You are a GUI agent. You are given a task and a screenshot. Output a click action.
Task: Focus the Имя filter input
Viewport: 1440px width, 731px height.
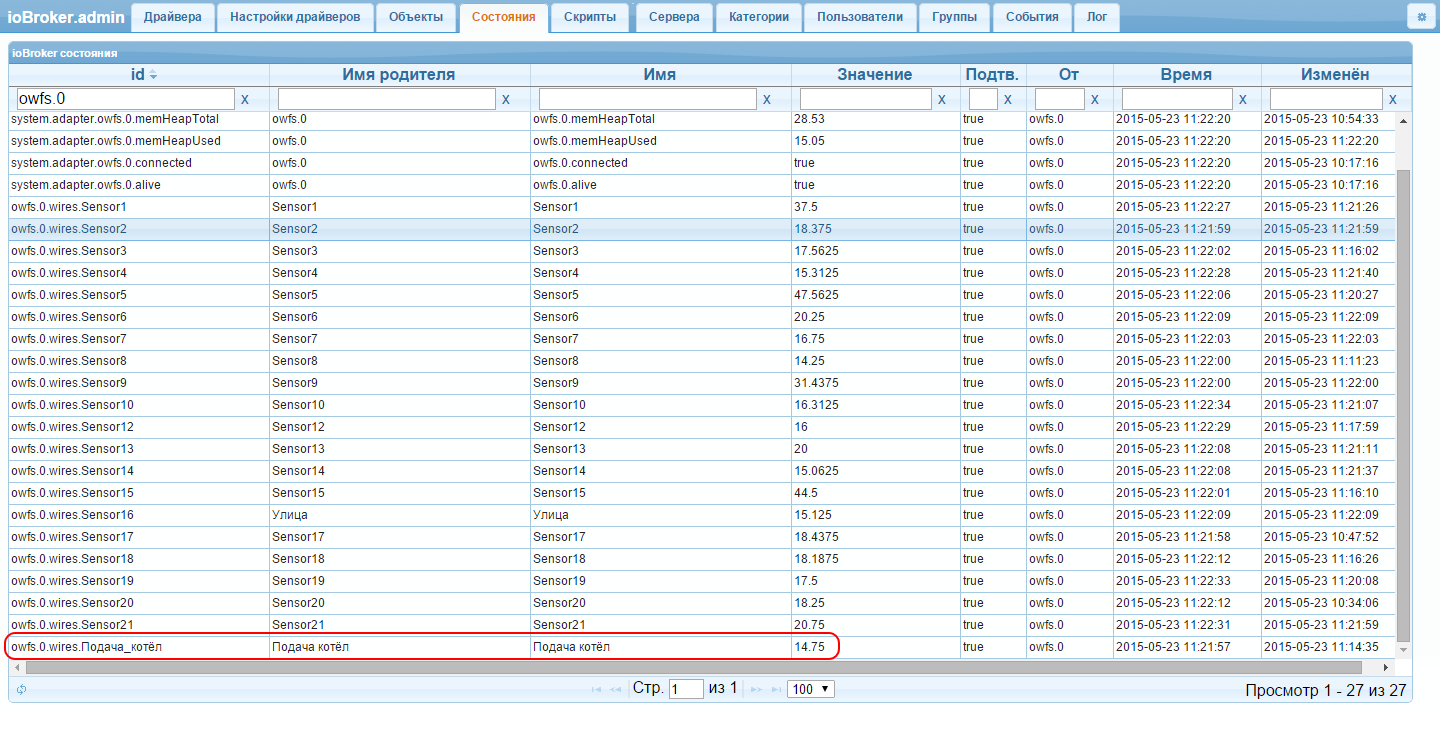647,99
